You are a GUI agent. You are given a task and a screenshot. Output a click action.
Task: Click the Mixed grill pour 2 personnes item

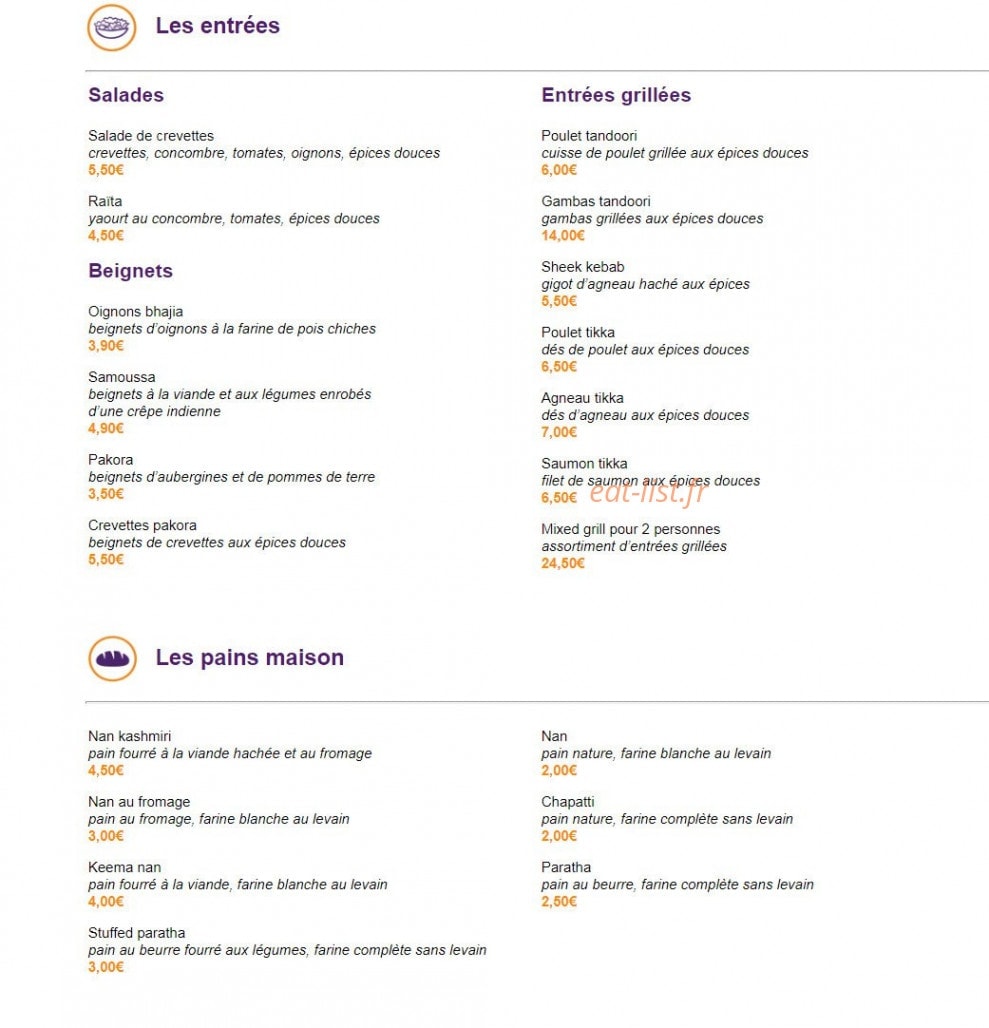click(x=630, y=529)
